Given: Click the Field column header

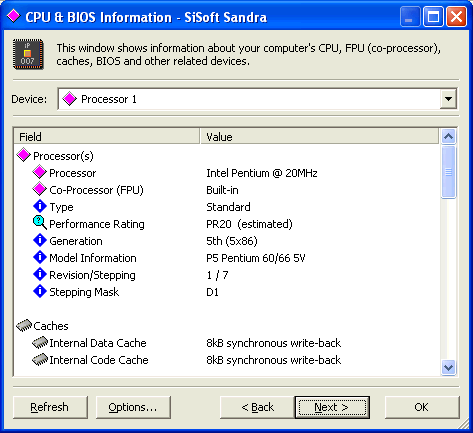Looking at the screenshot, I should [107, 137].
